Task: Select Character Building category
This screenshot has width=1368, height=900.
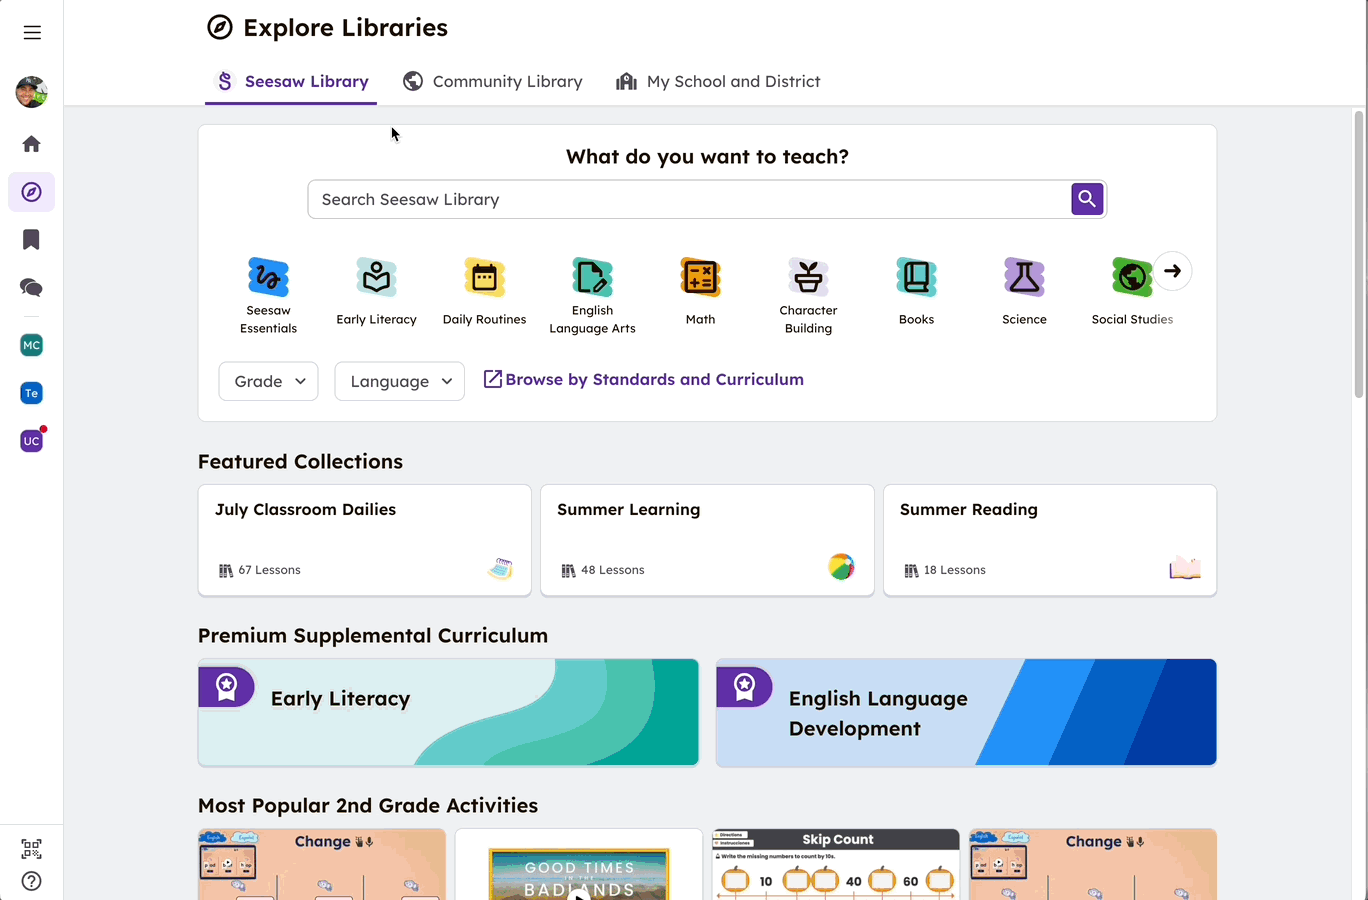Action: (808, 295)
